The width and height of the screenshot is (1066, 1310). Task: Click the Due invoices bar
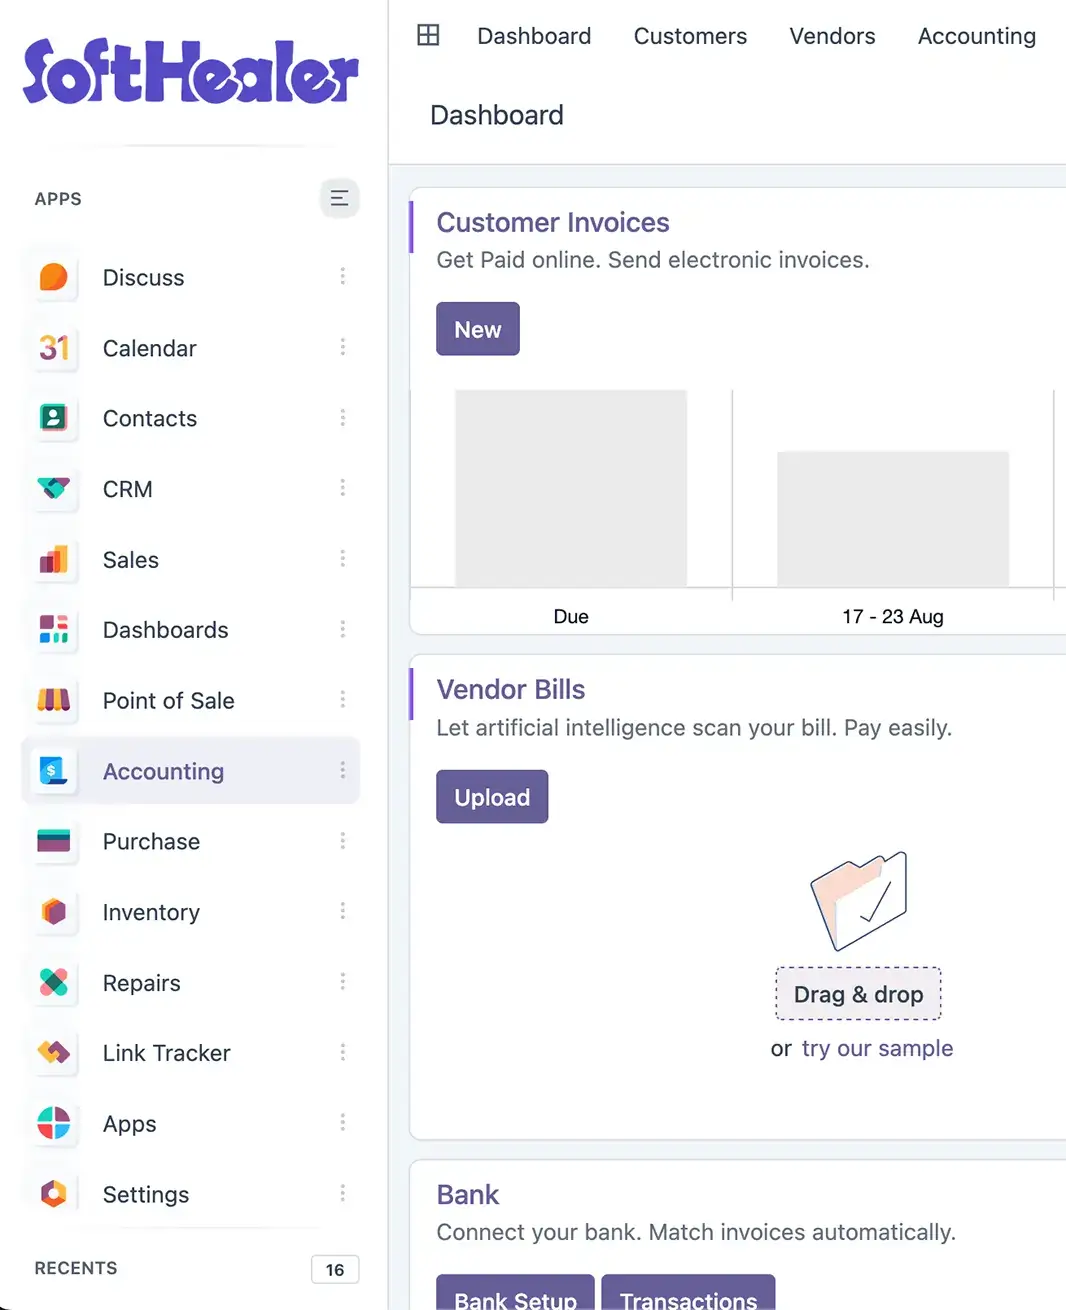(x=571, y=488)
